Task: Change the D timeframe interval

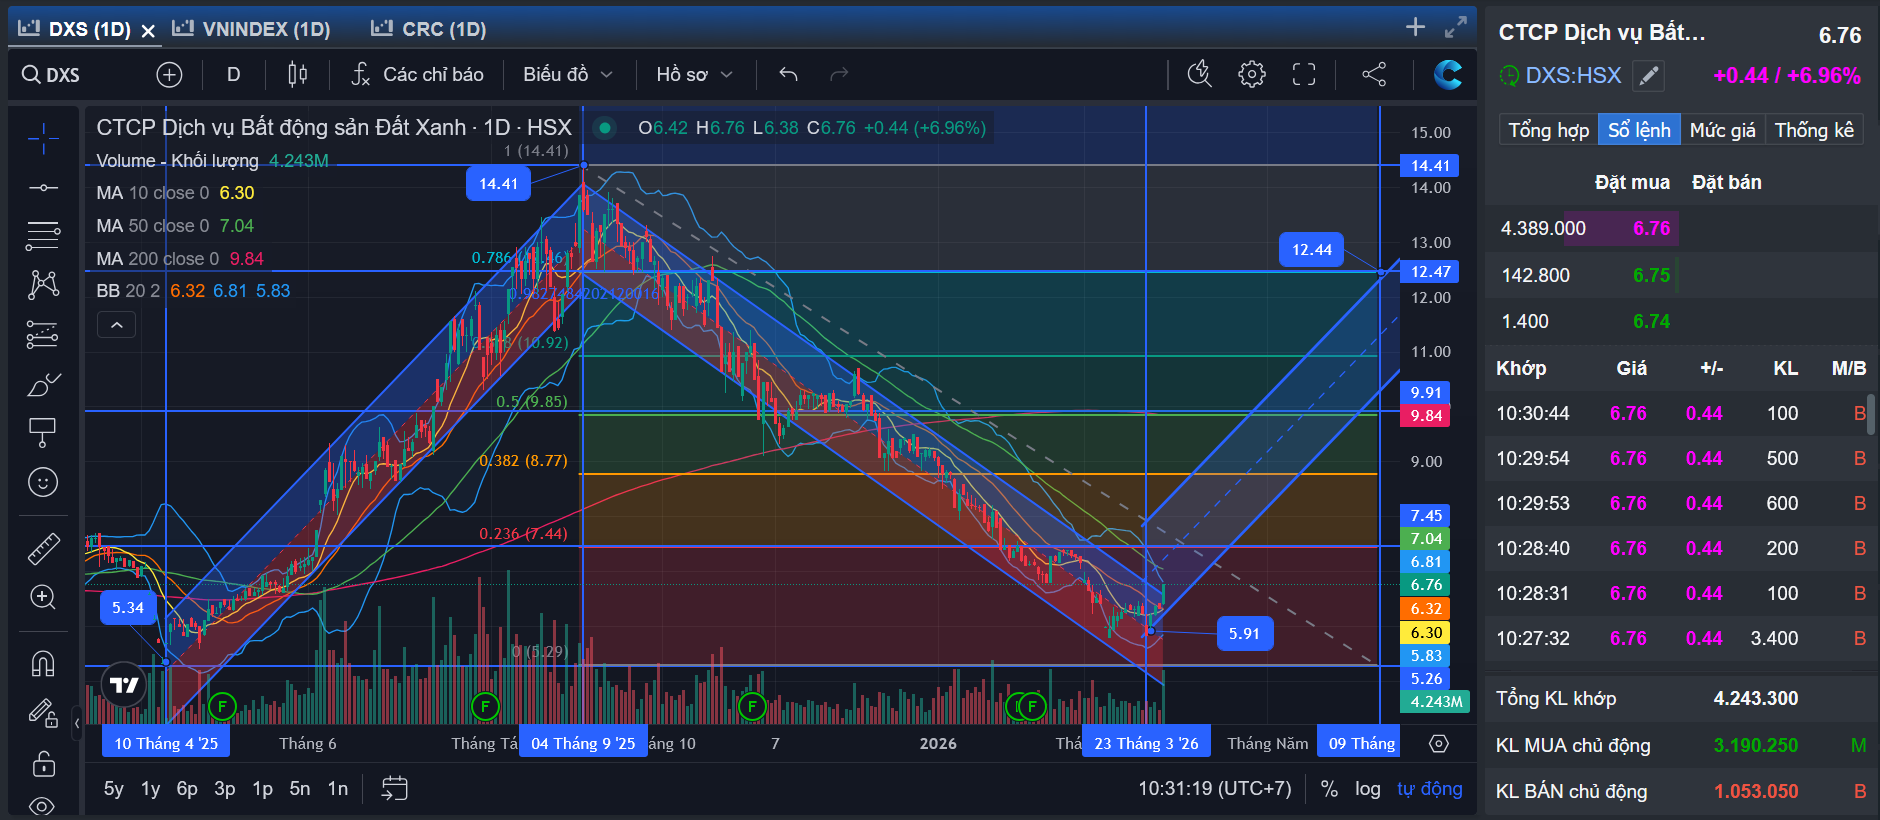Action: [233, 74]
